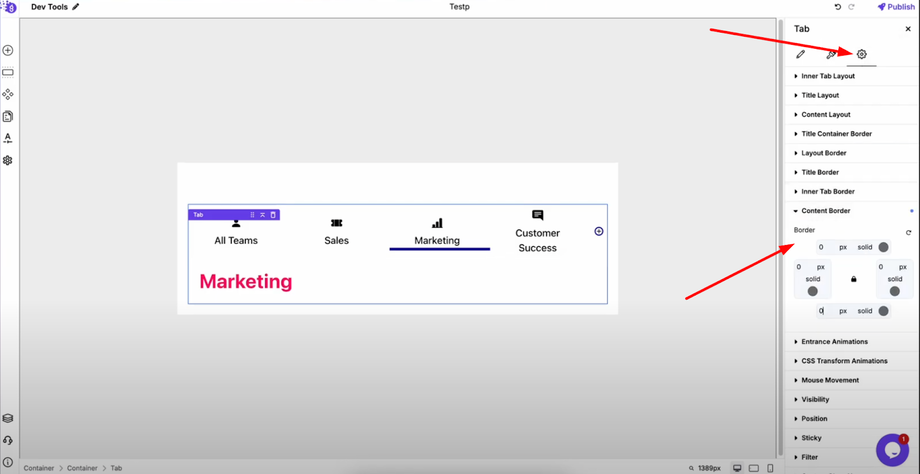Expand the Mouse Movement section

853,380
